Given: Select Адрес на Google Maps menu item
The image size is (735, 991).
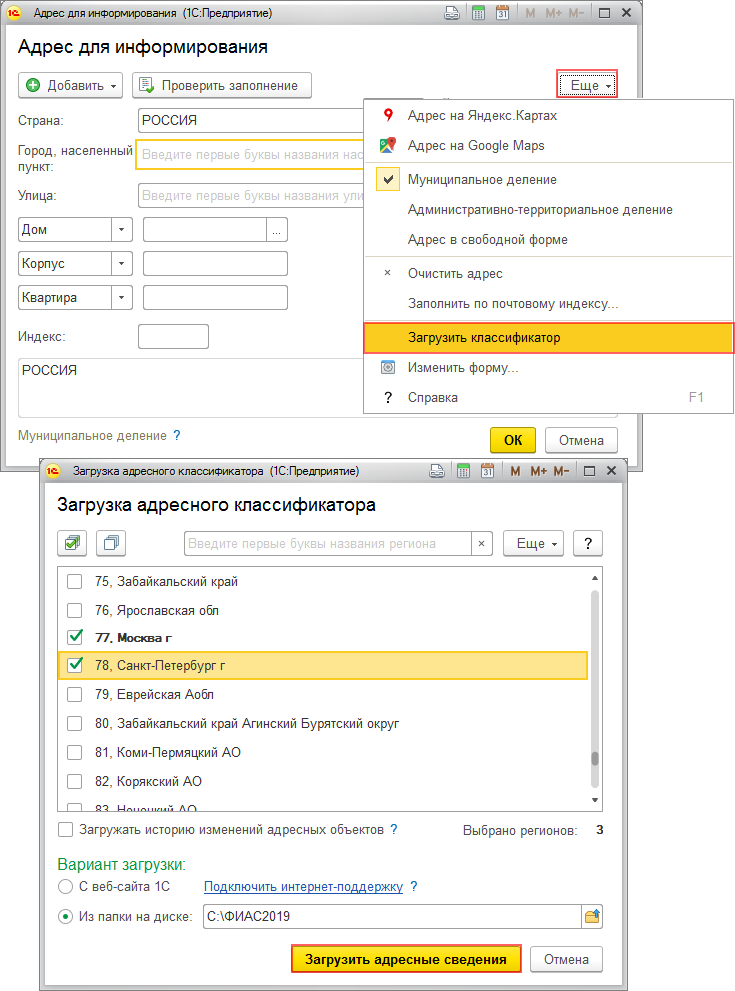Looking at the screenshot, I should pyautogui.click(x=476, y=146).
